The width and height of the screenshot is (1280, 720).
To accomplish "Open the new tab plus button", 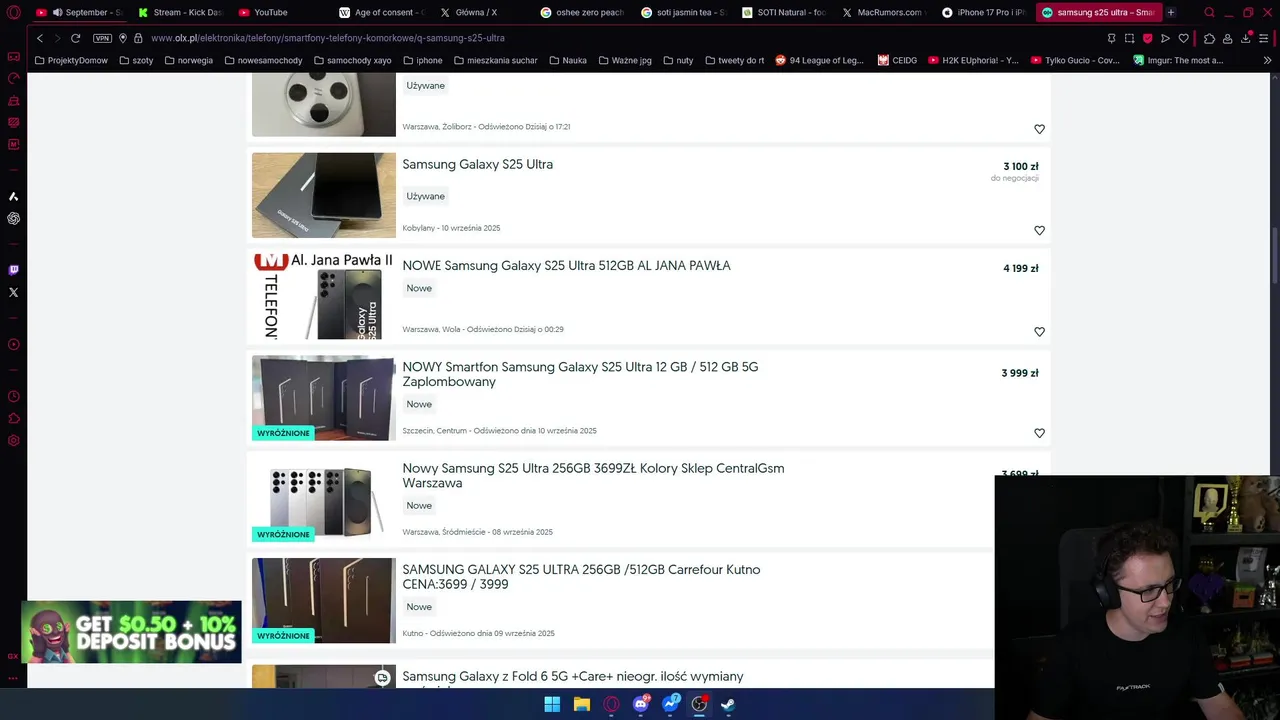I will click(x=1171, y=12).
